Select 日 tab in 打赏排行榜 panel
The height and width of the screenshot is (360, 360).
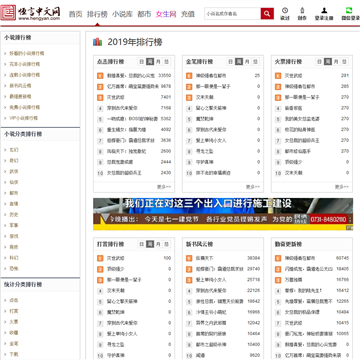[x=142, y=244]
